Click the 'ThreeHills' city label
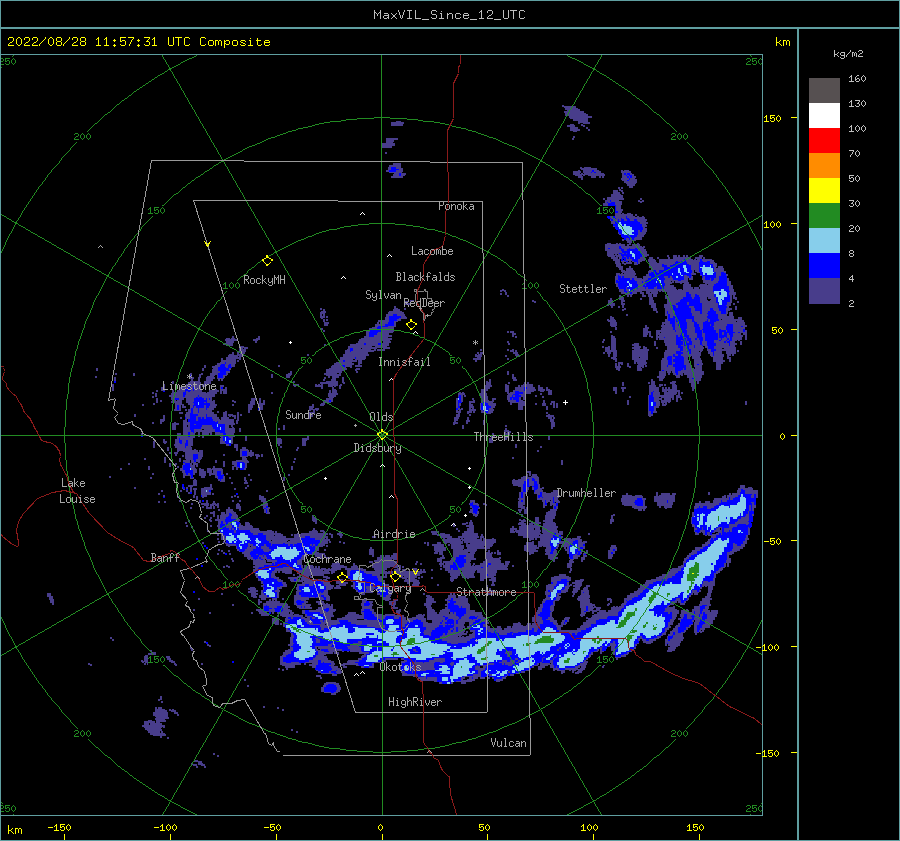Screen dimensions: 900x841 (503, 437)
